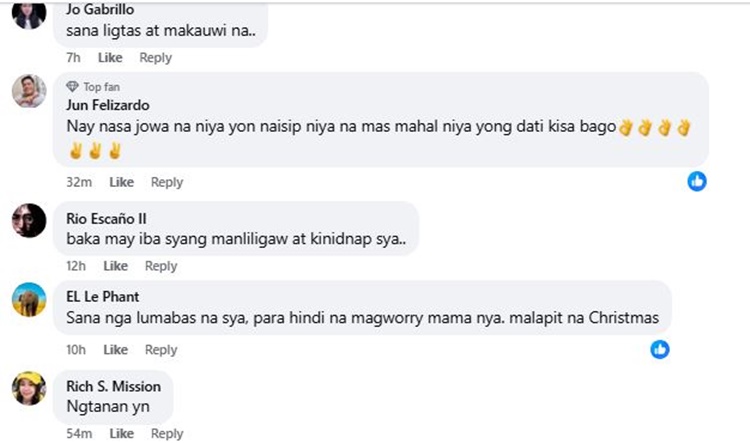This screenshot has height=443, width=750.
Task: Reply to Jun Felizardo's comment
Action: tap(167, 182)
